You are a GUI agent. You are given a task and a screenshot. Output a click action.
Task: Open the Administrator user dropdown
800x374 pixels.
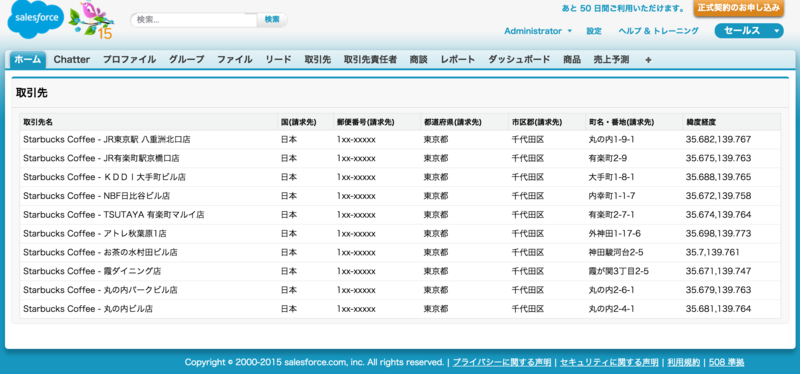538,31
